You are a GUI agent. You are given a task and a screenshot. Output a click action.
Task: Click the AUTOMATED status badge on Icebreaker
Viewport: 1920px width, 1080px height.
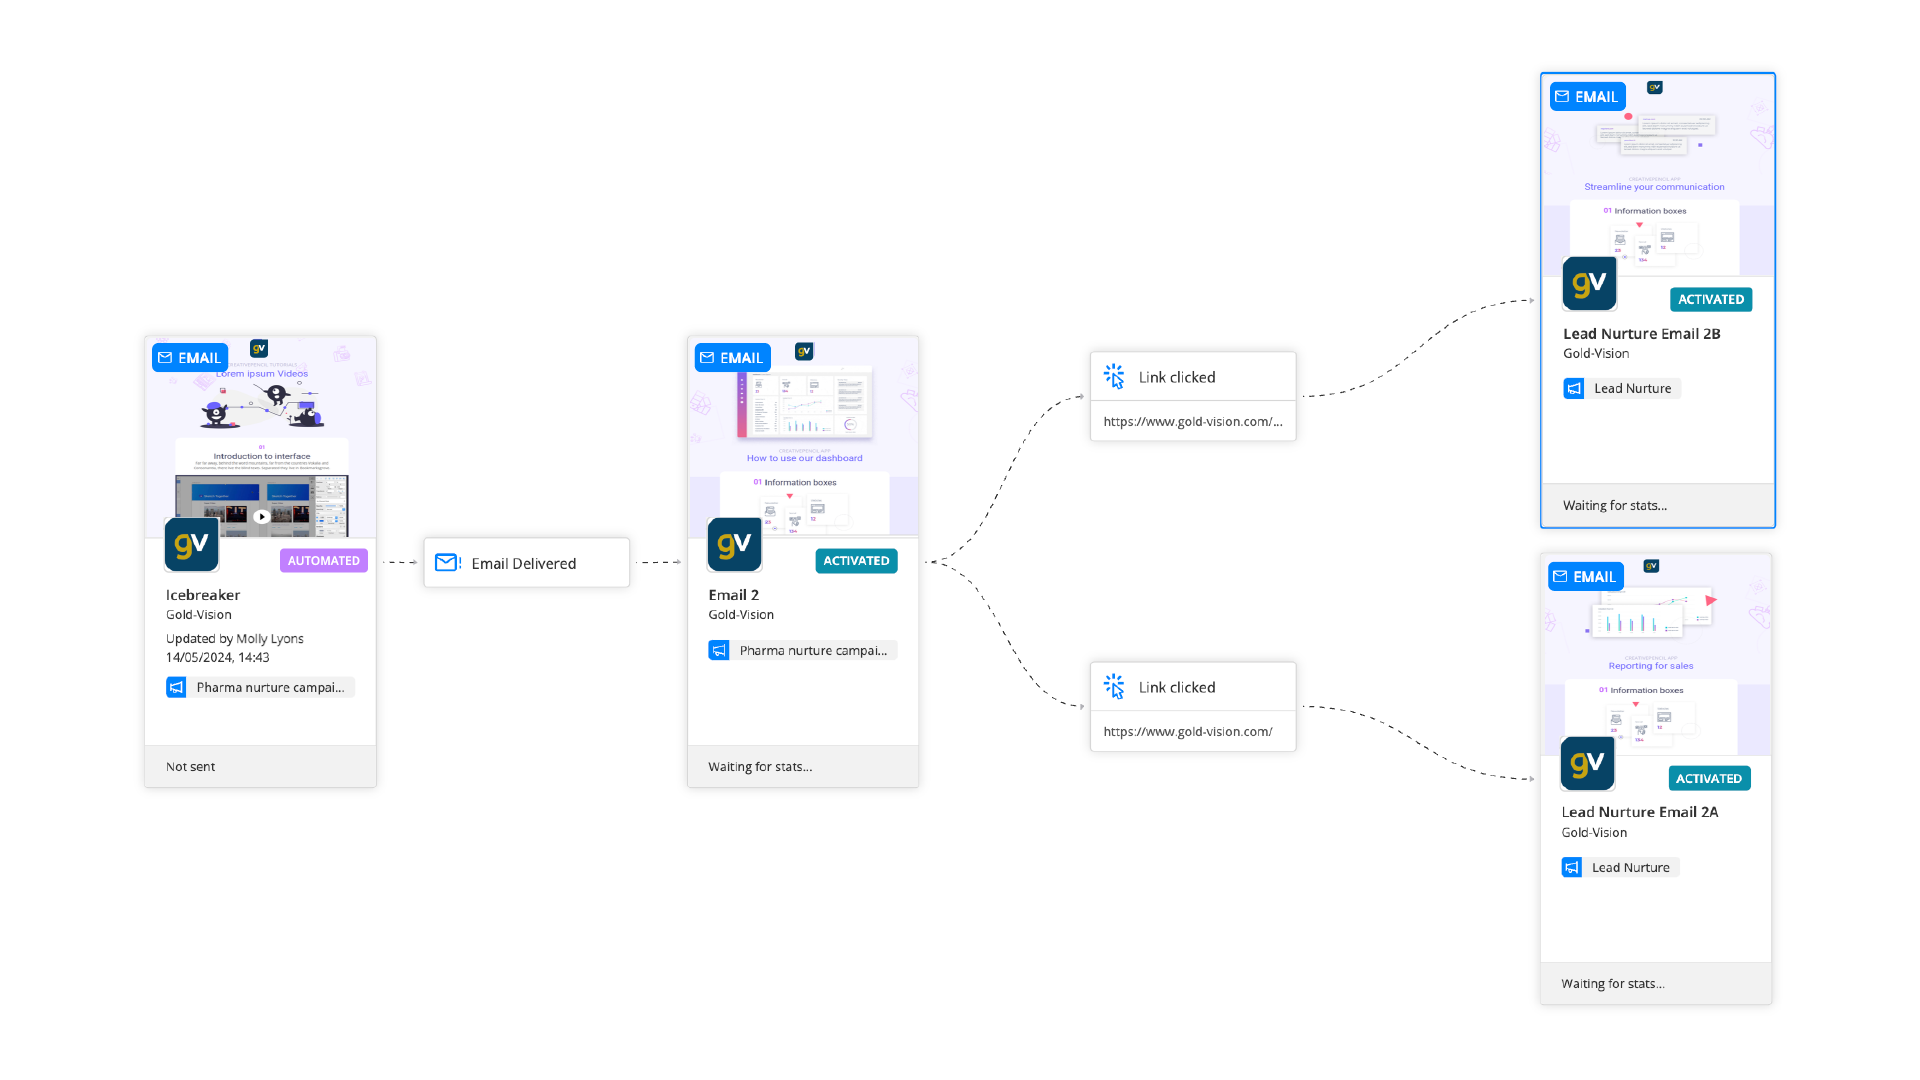pyautogui.click(x=324, y=561)
